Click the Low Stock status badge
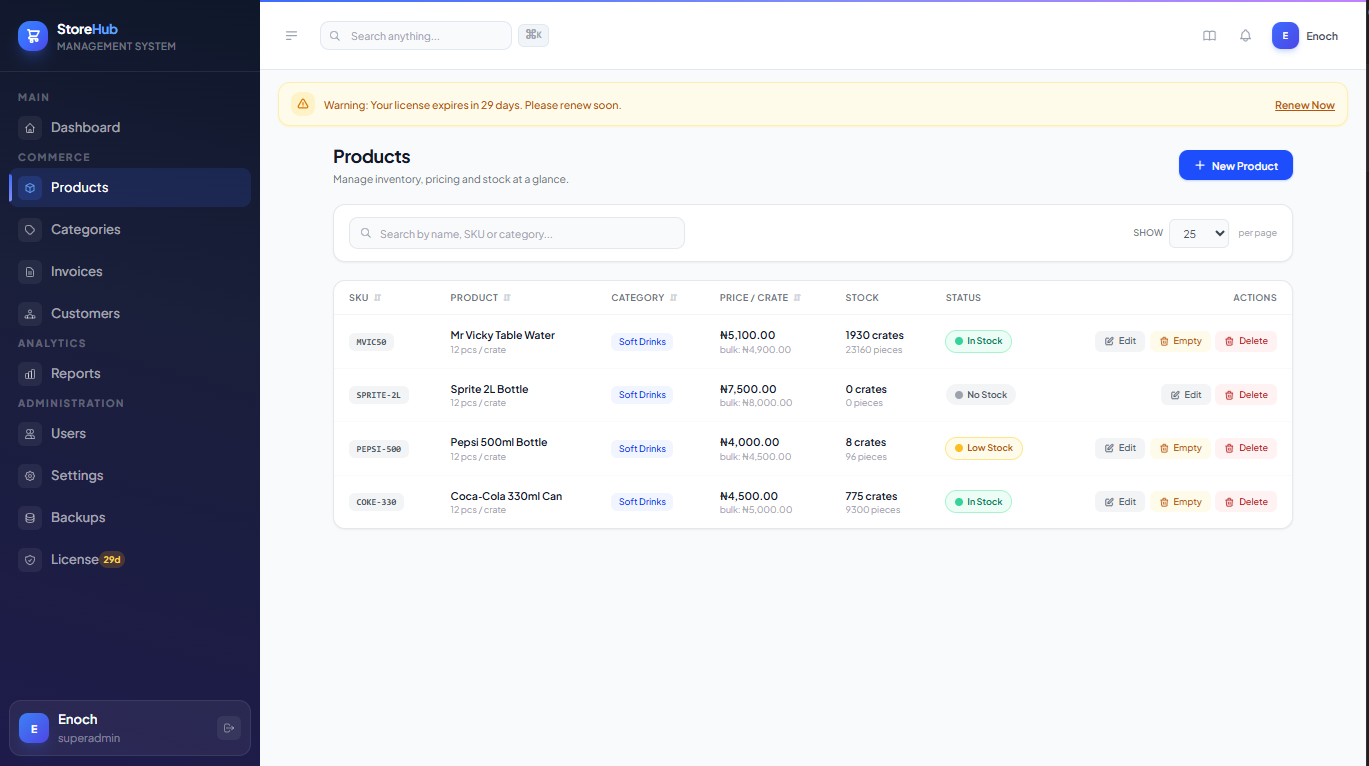Viewport: 1369px width, 766px height. (x=984, y=448)
